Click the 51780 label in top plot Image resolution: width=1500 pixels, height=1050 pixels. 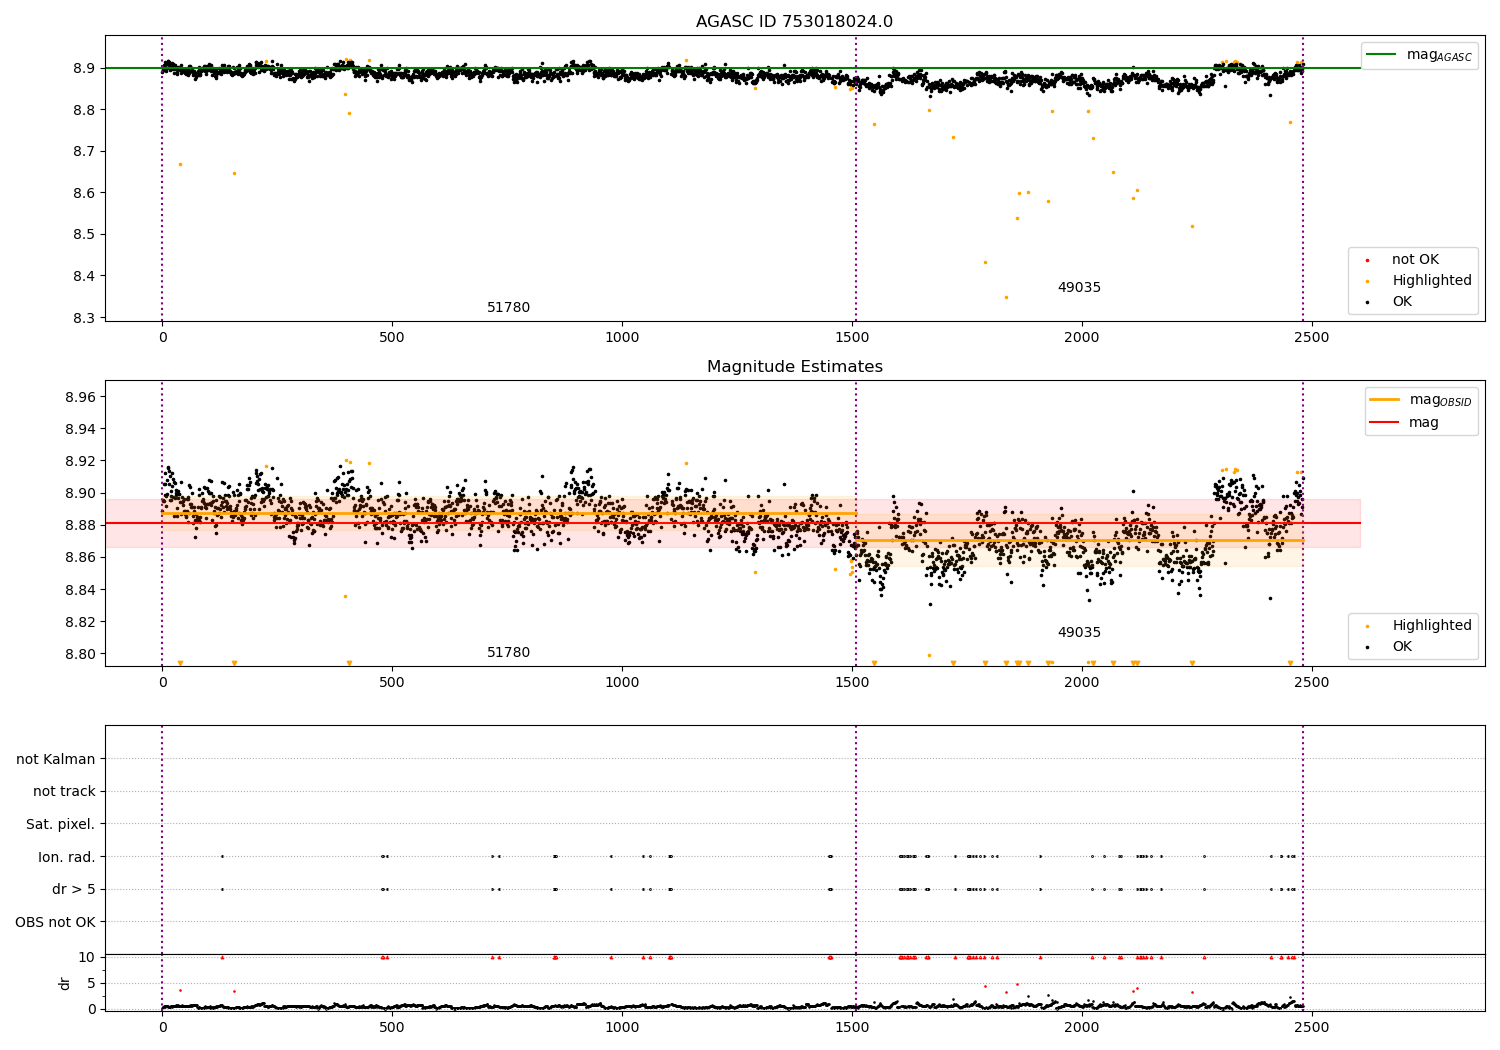click(508, 308)
